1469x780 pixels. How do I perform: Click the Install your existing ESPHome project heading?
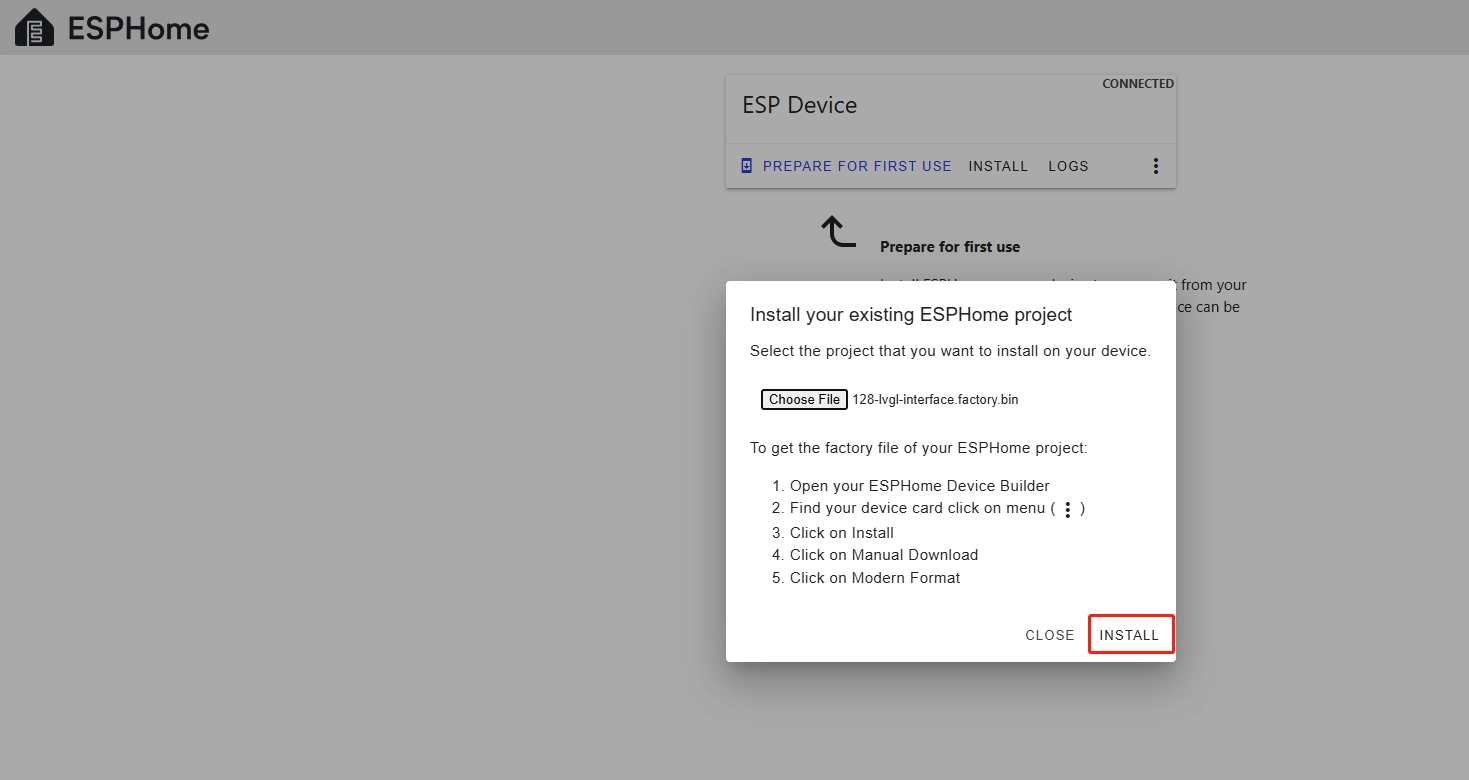click(x=910, y=315)
